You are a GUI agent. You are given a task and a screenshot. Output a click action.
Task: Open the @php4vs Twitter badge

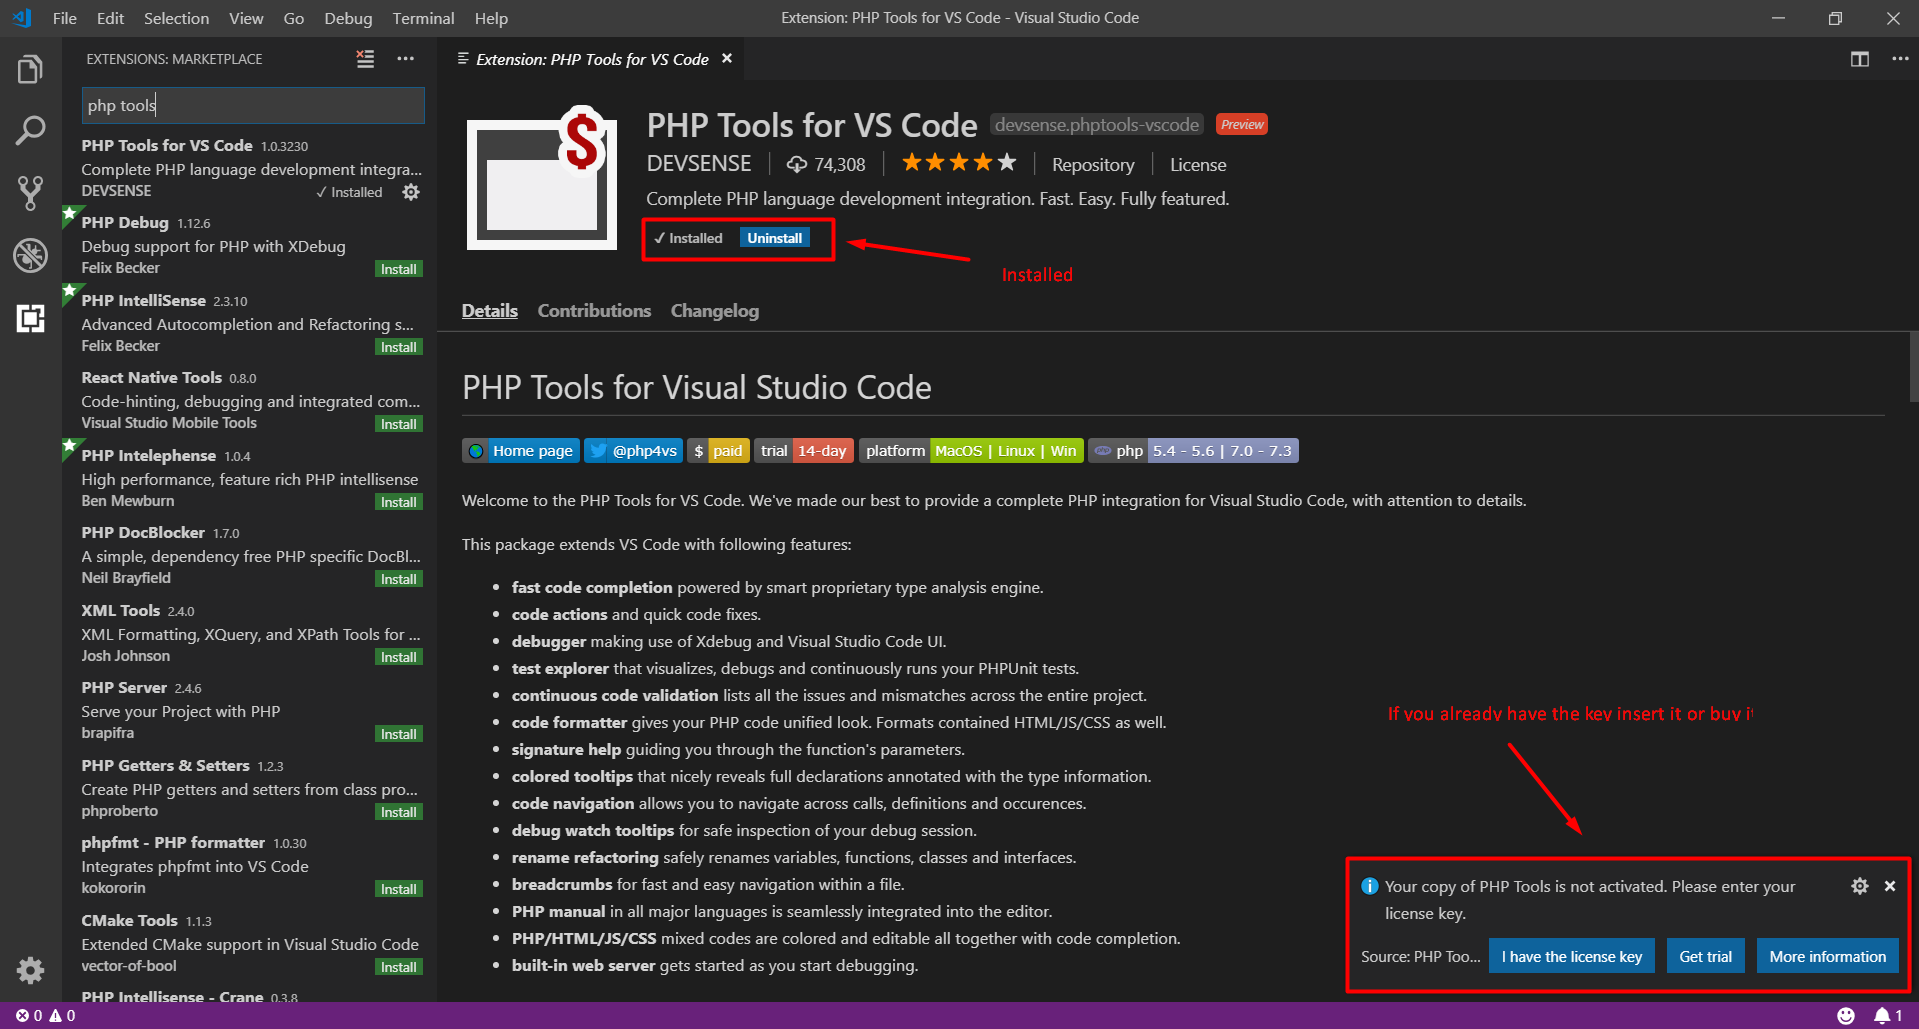coord(633,451)
